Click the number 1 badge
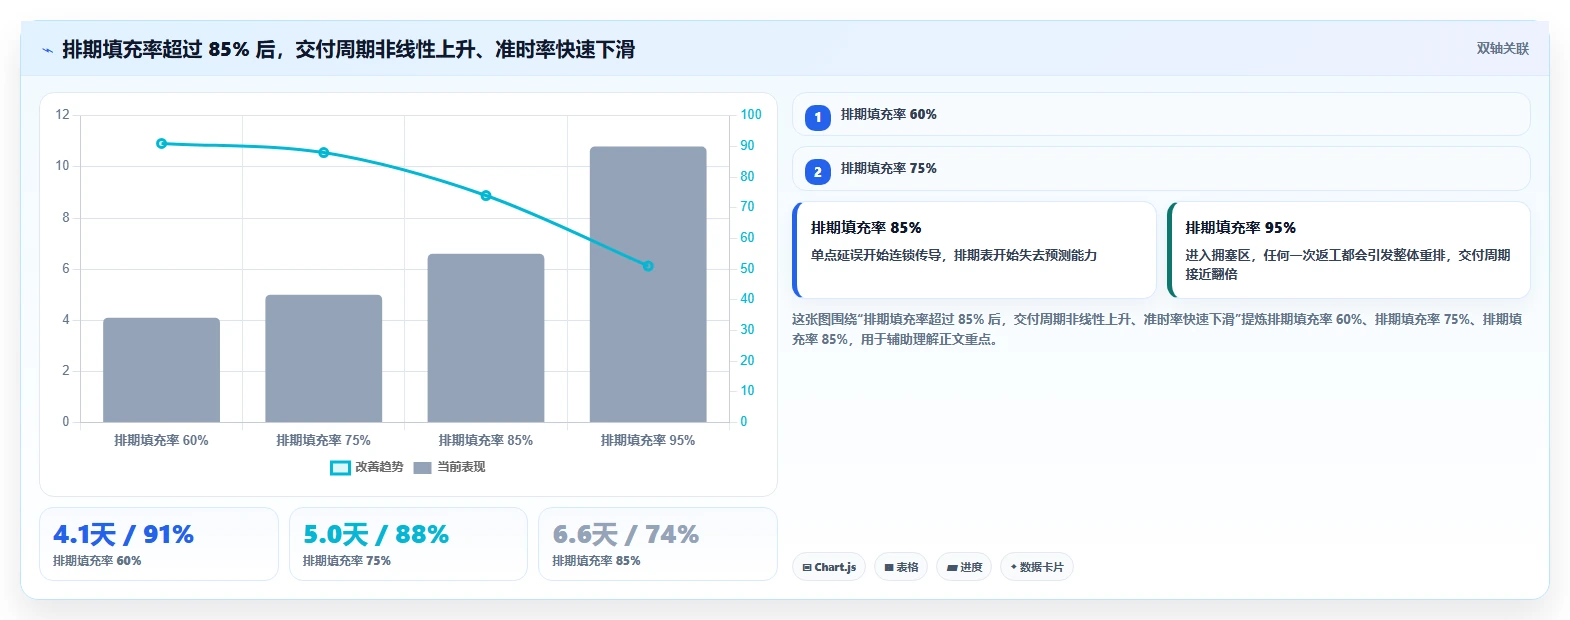The height and width of the screenshot is (620, 1570). tap(817, 118)
